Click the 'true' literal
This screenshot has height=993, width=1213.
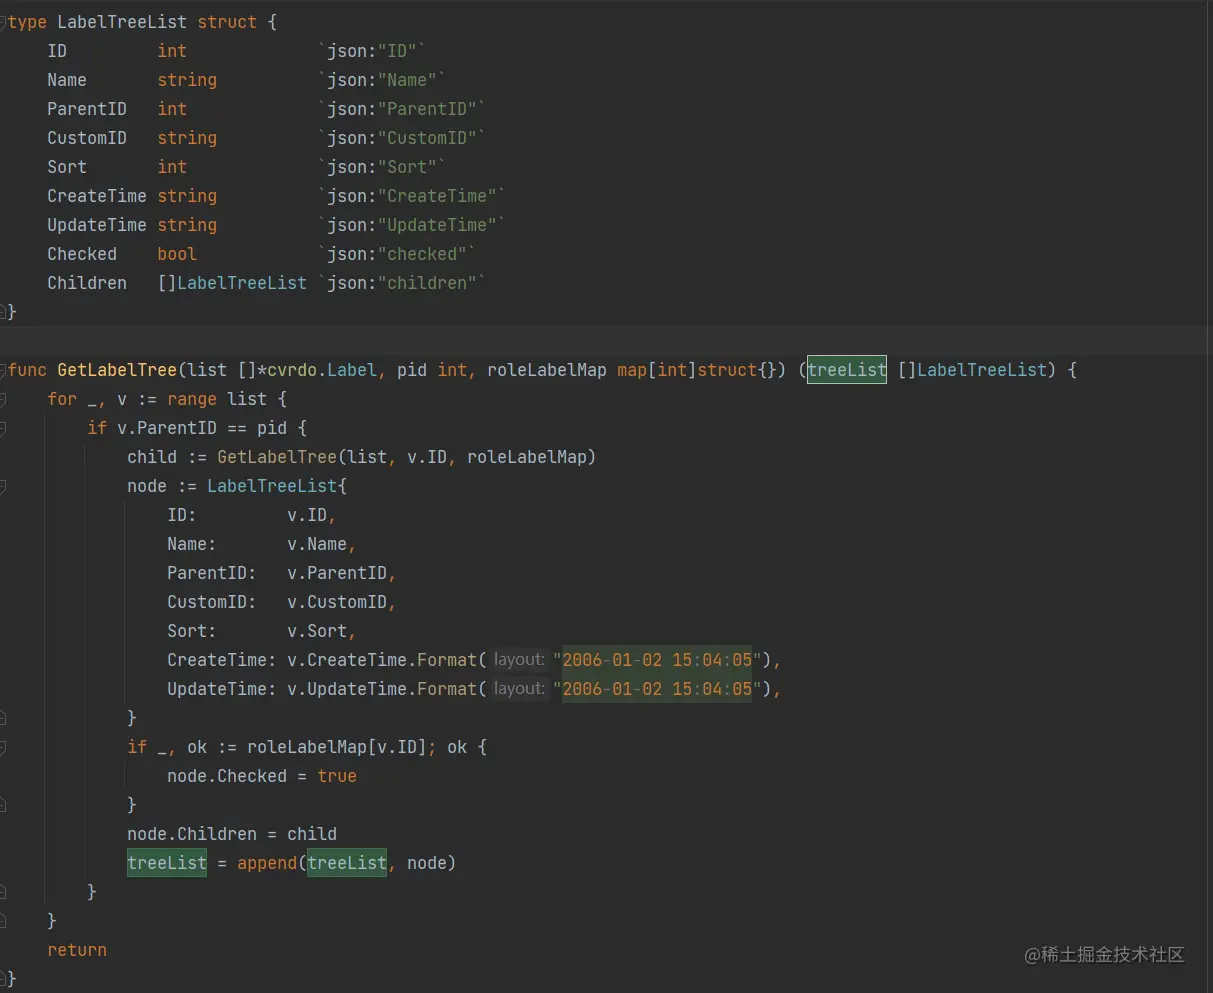point(337,776)
